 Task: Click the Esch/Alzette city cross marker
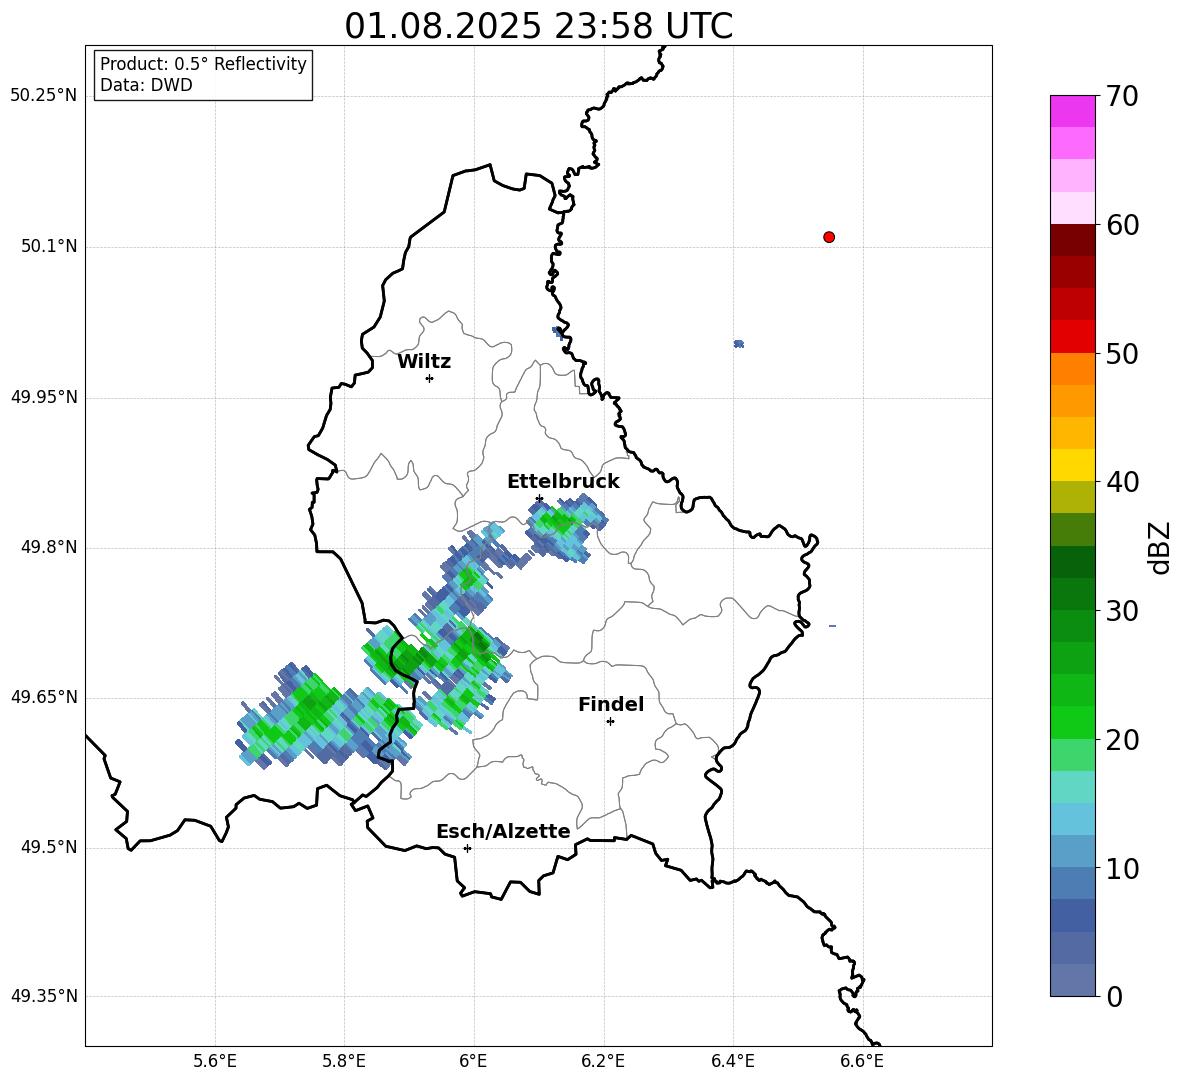[x=467, y=848]
